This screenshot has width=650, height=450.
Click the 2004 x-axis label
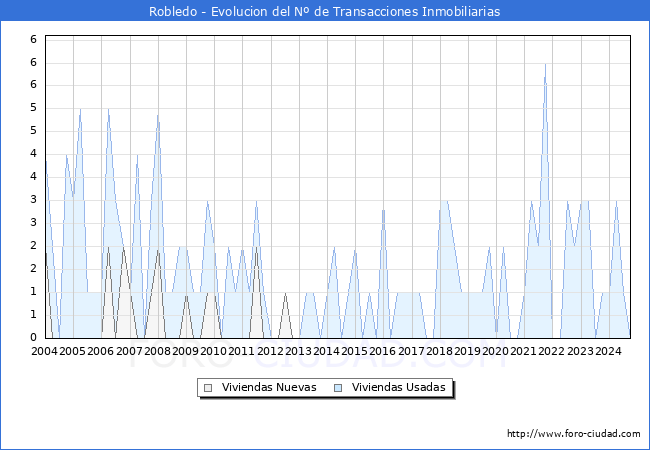click(44, 351)
